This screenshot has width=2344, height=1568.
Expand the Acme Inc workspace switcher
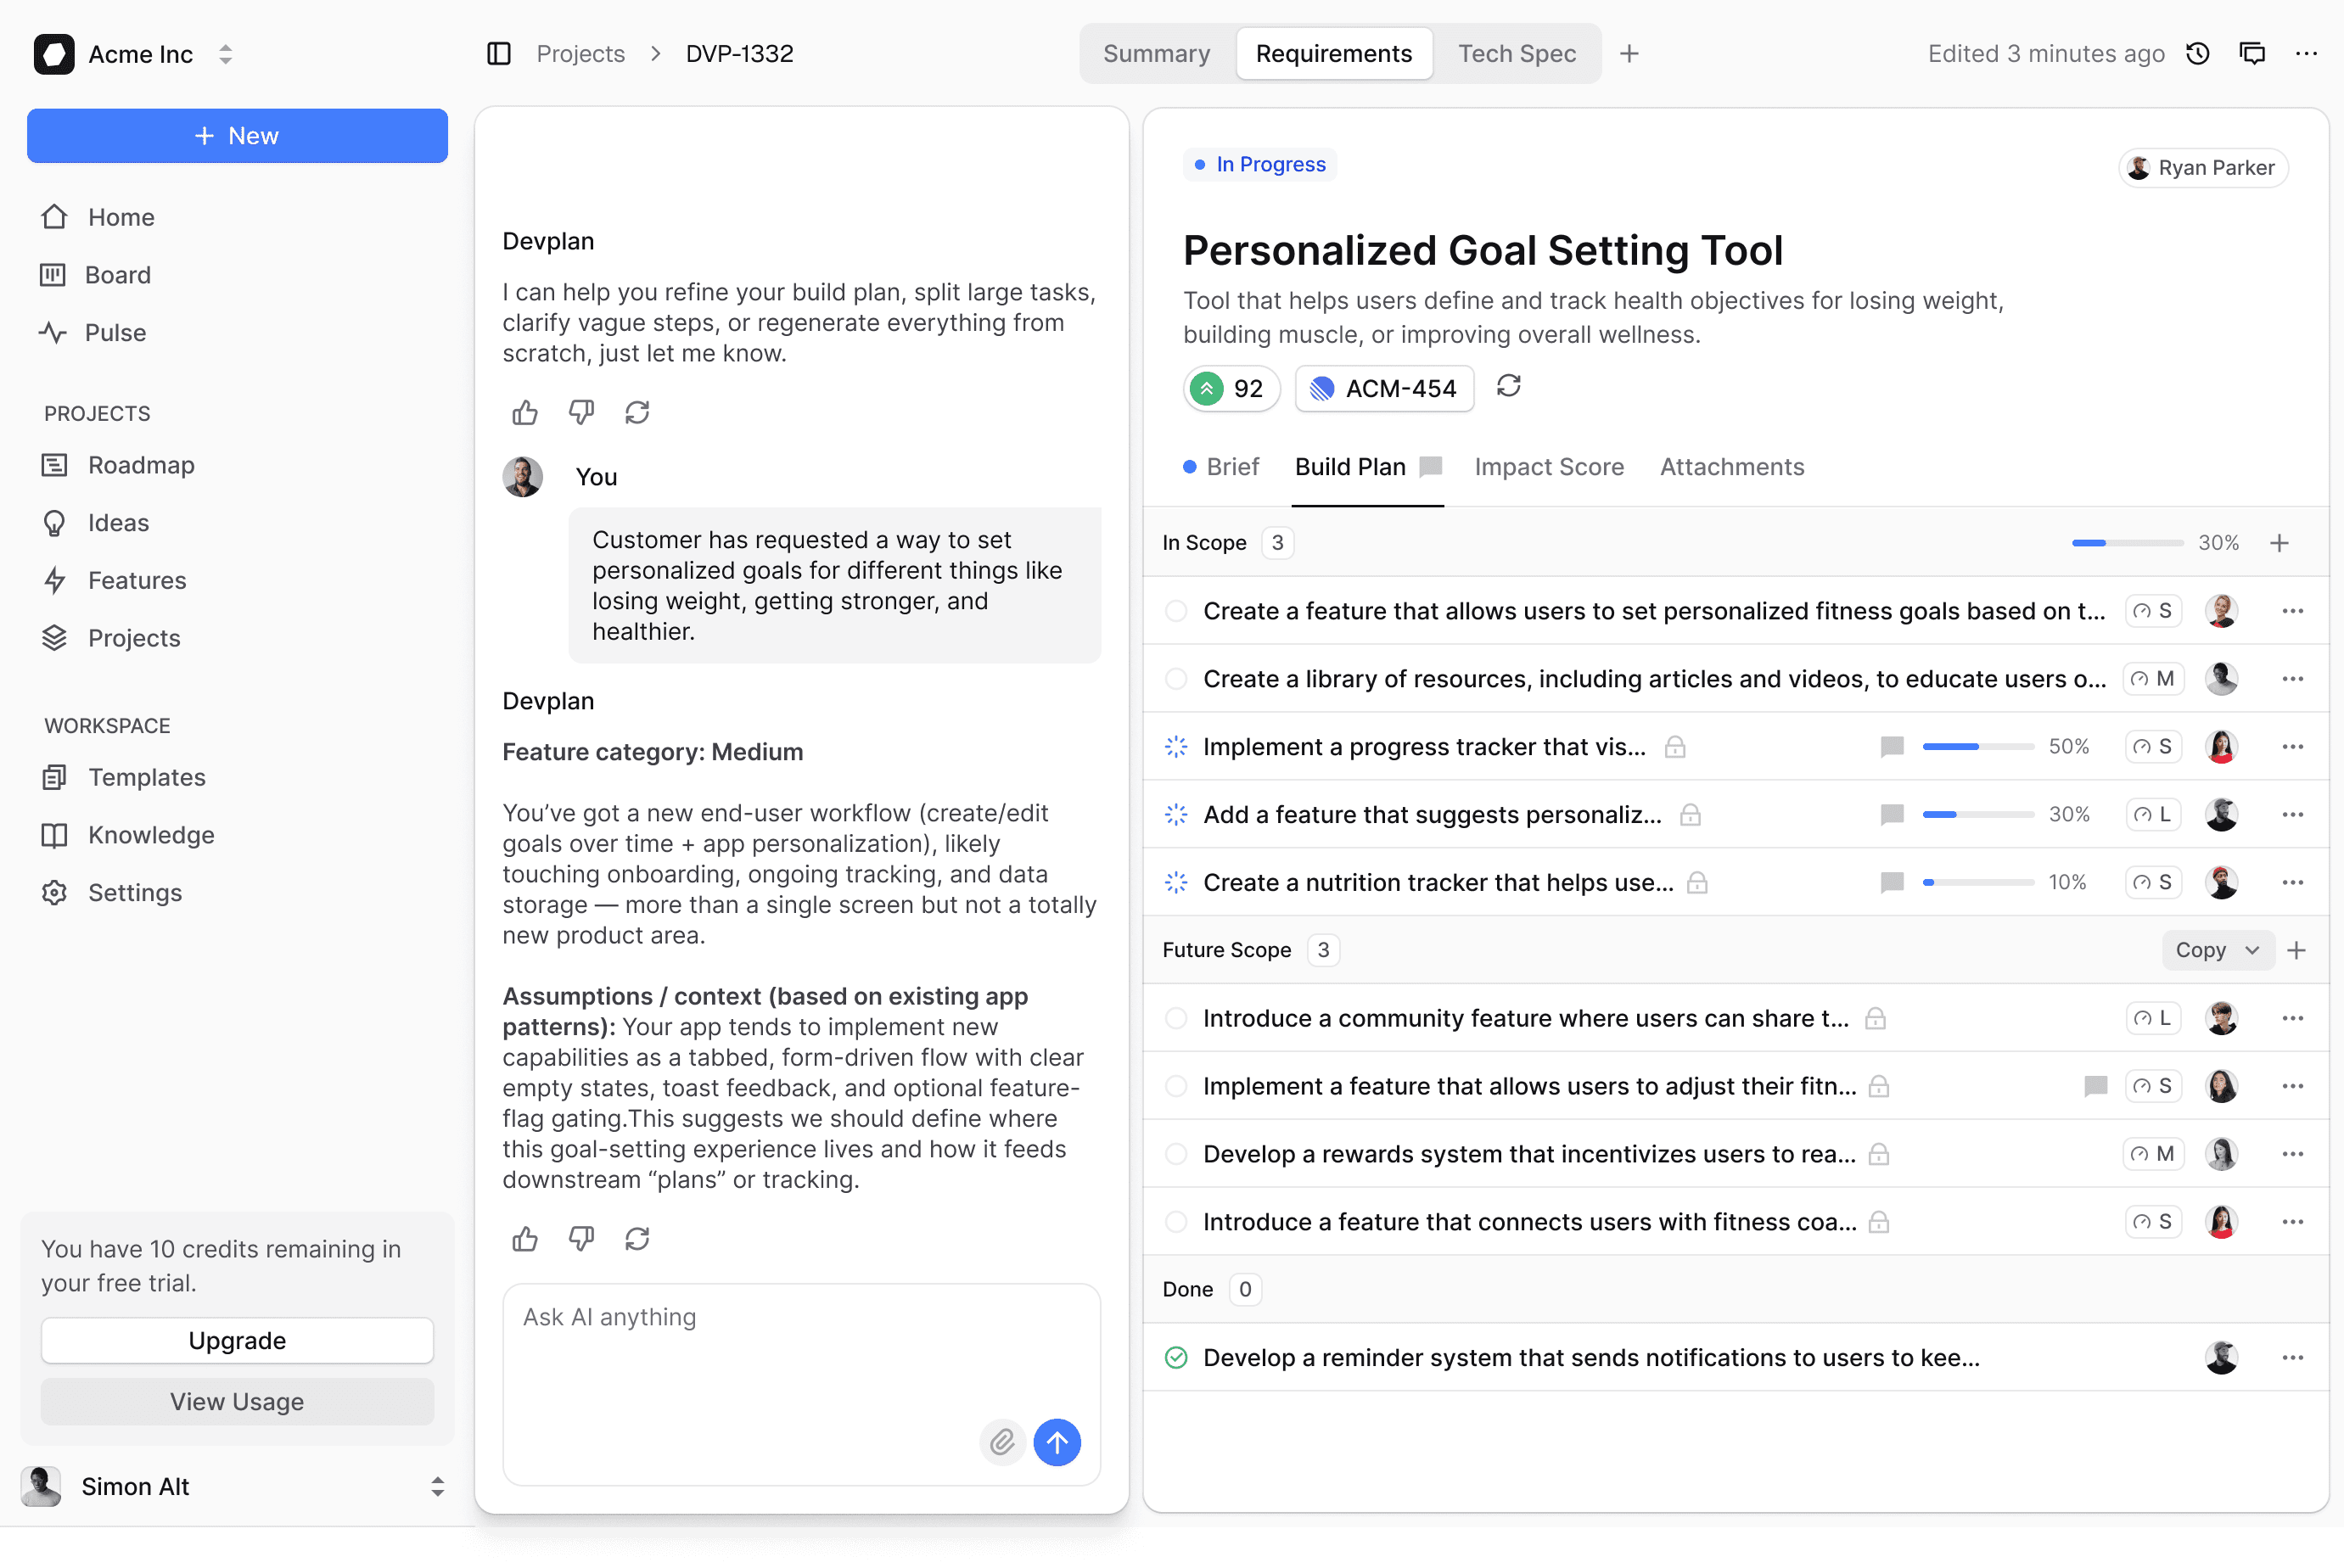[x=226, y=54]
